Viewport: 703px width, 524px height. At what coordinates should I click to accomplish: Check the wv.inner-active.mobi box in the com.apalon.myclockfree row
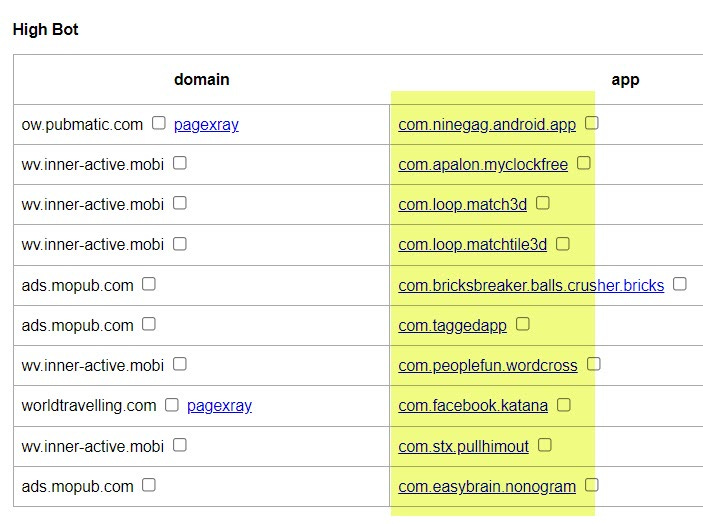coord(180,163)
